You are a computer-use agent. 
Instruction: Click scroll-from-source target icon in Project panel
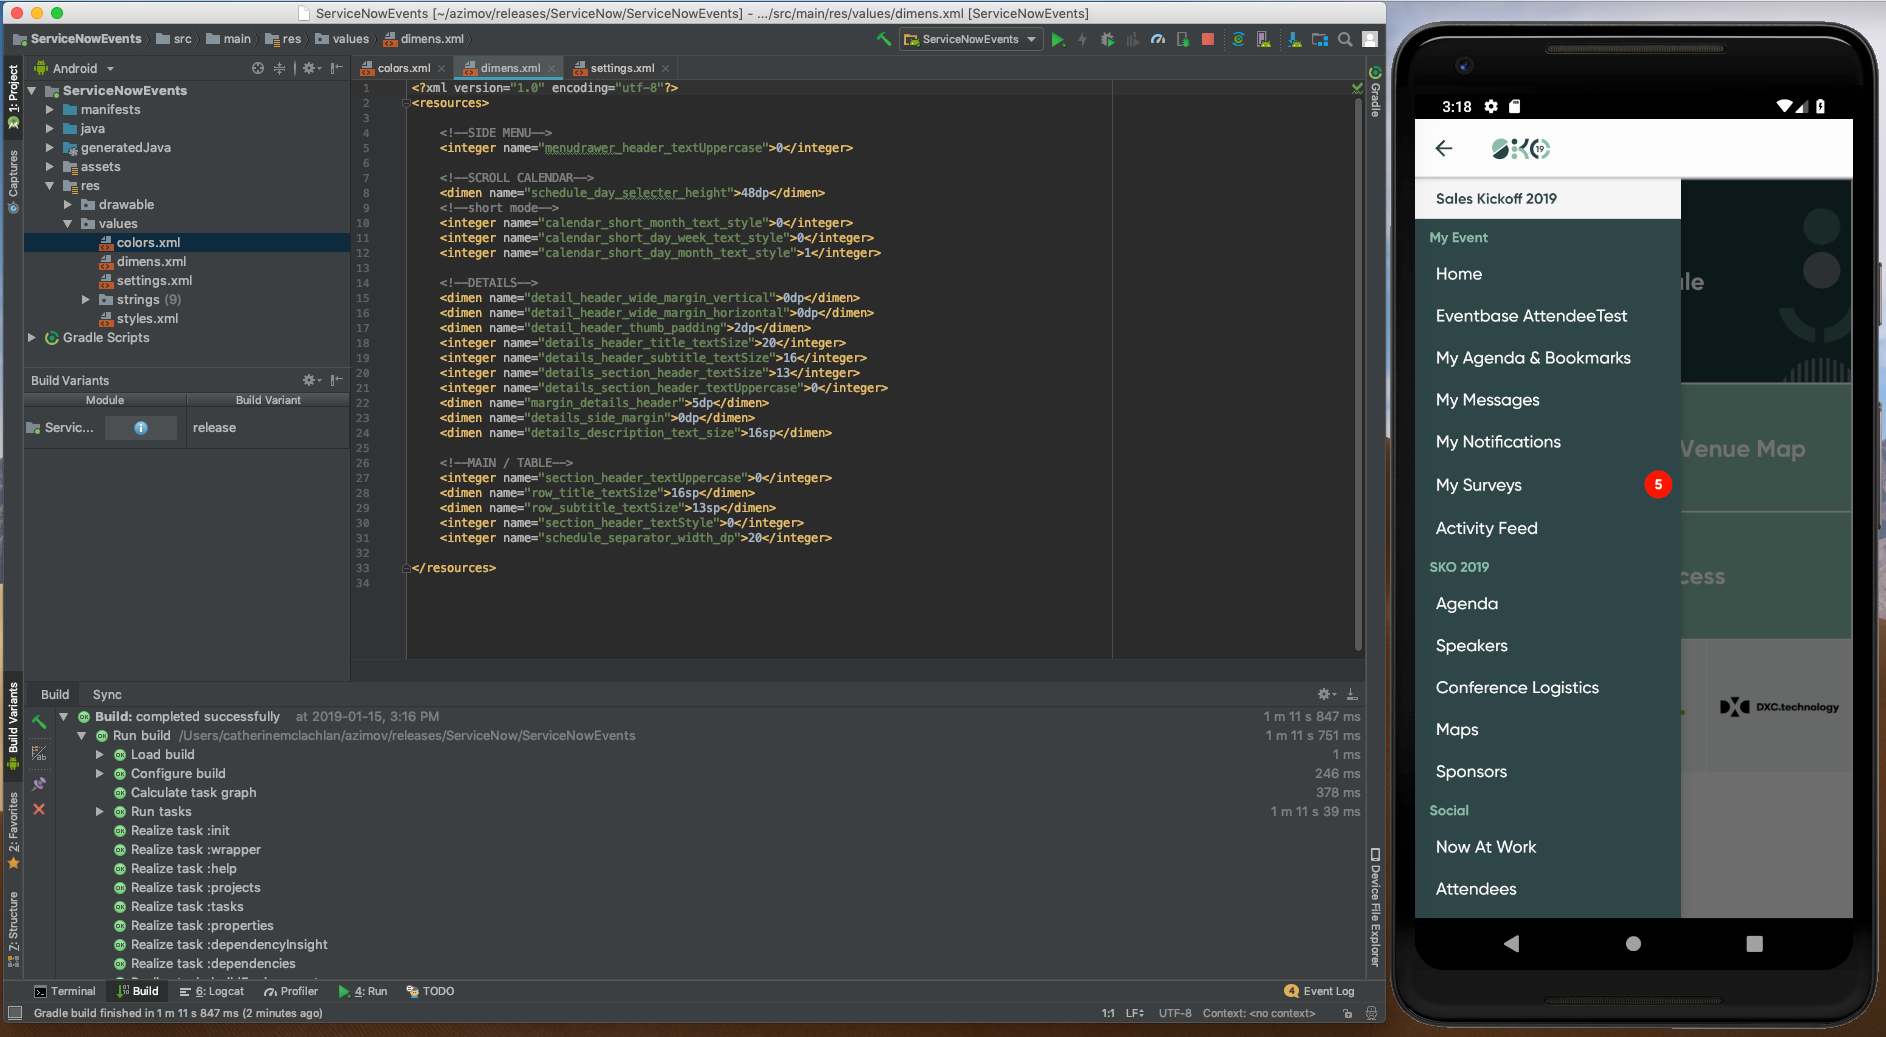tap(258, 68)
